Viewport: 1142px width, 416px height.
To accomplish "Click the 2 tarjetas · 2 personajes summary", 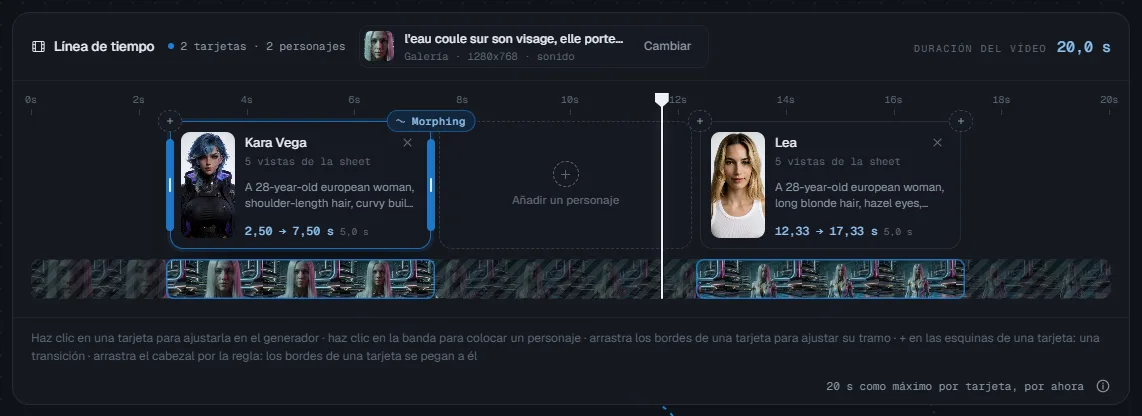I will (263, 47).
